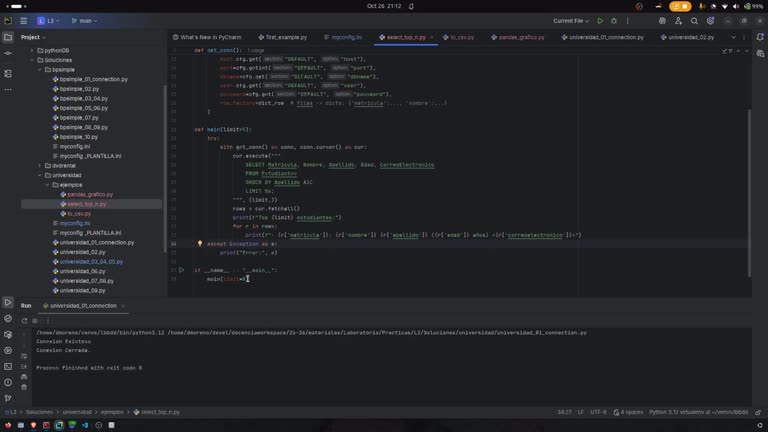Debug the current file with bug icon
The width and height of the screenshot is (768, 432).
click(614, 21)
